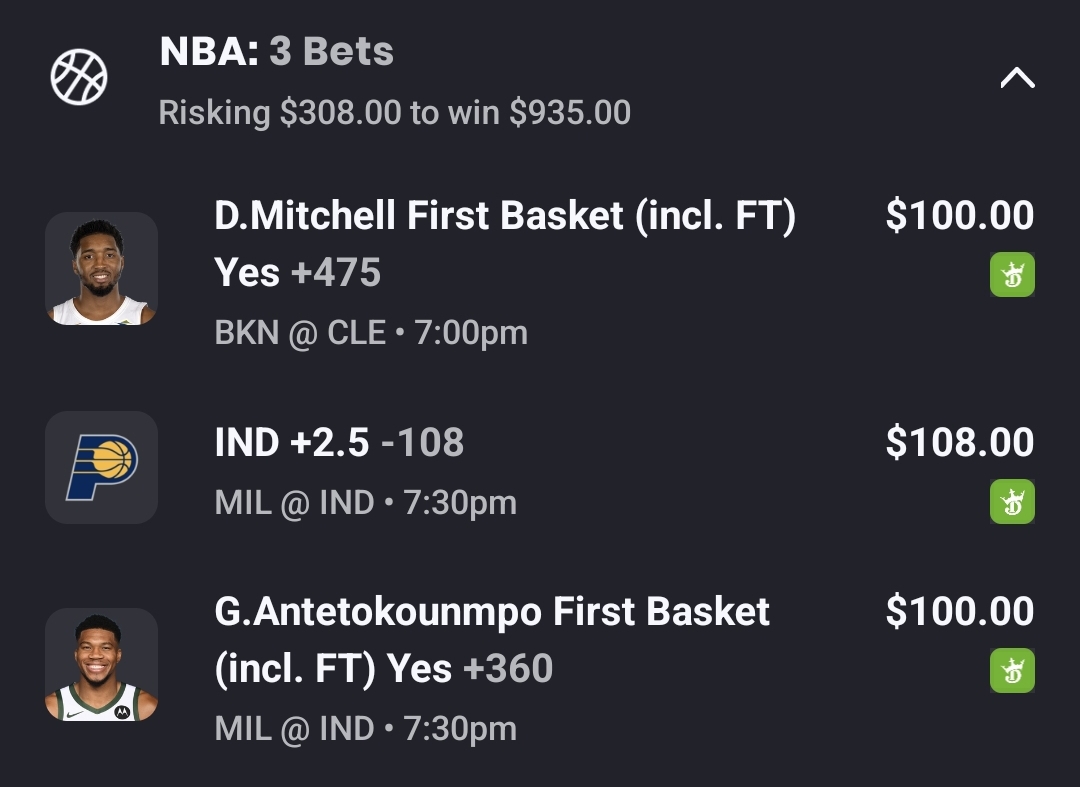
Task: Tap DraftKings logo on the Antetokounmpo bet
Action: 1012,670
